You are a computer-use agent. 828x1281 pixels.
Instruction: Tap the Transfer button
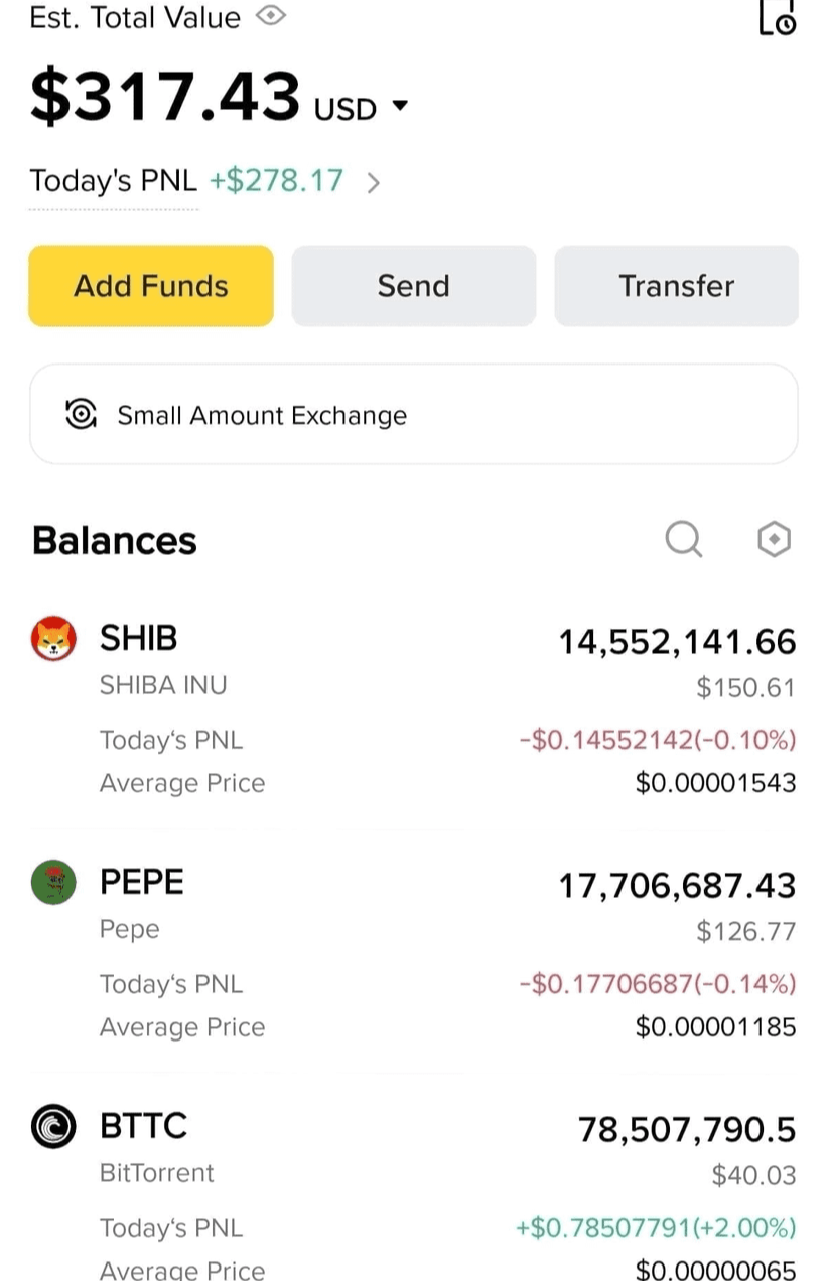[677, 286]
